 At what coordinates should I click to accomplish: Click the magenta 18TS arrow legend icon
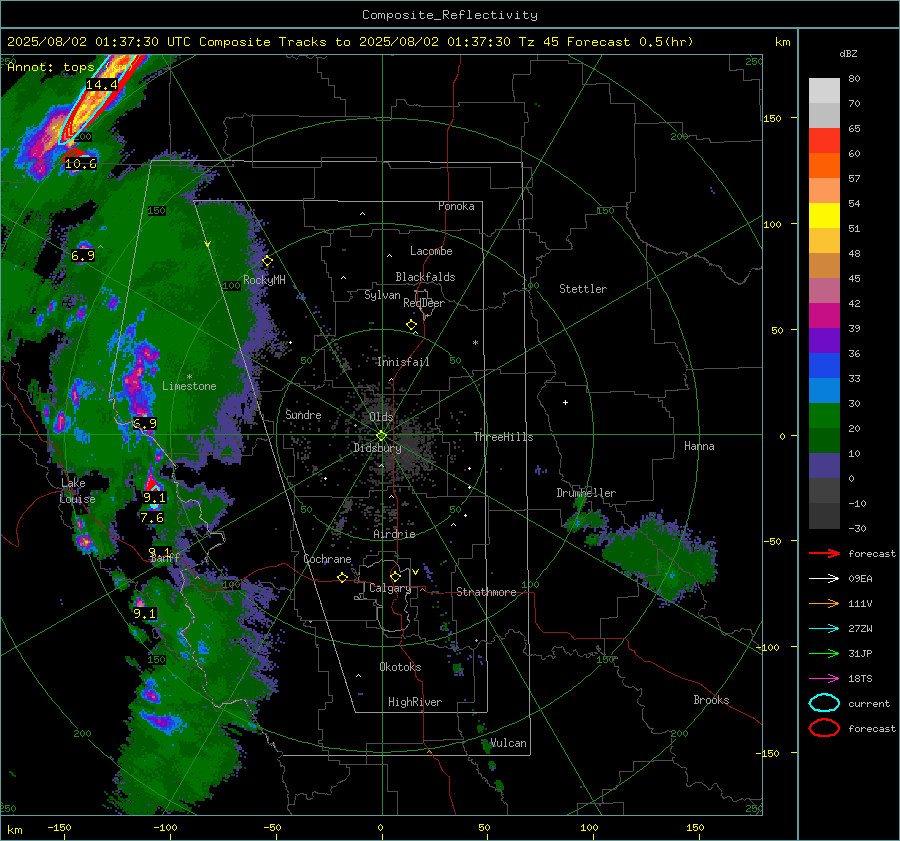tap(824, 679)
